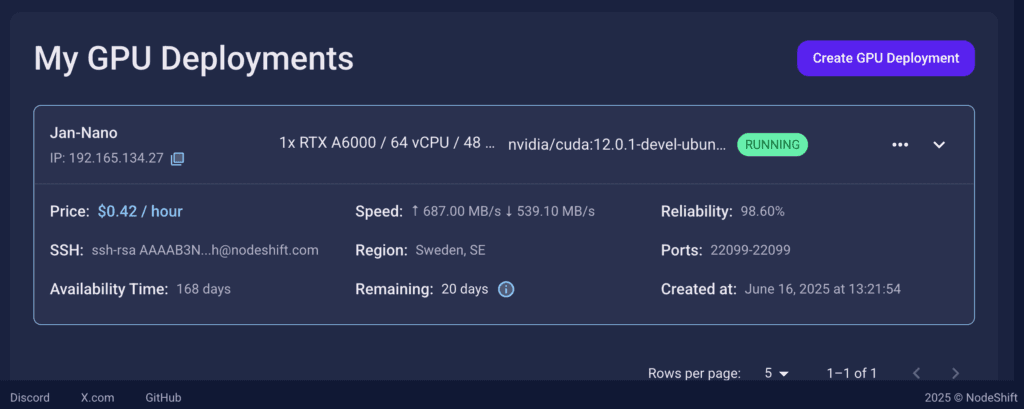Go to the next page of deployments
The image size is (1024, 409).
click(x=955, y=373)
